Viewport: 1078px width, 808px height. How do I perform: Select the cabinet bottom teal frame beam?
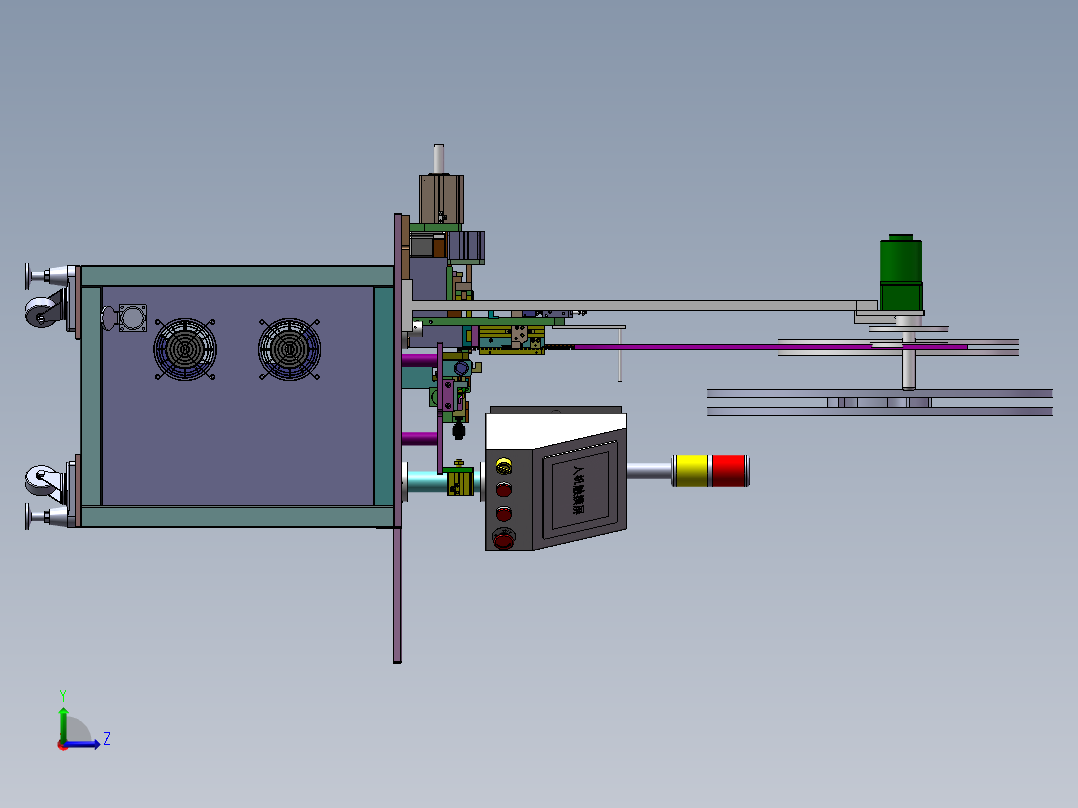237,516
